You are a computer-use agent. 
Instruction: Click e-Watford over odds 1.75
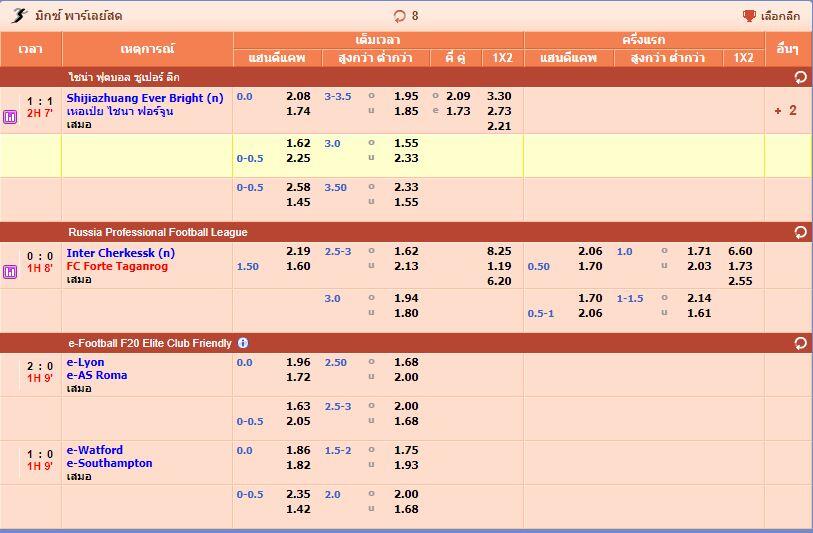click(x=406, y=451)
